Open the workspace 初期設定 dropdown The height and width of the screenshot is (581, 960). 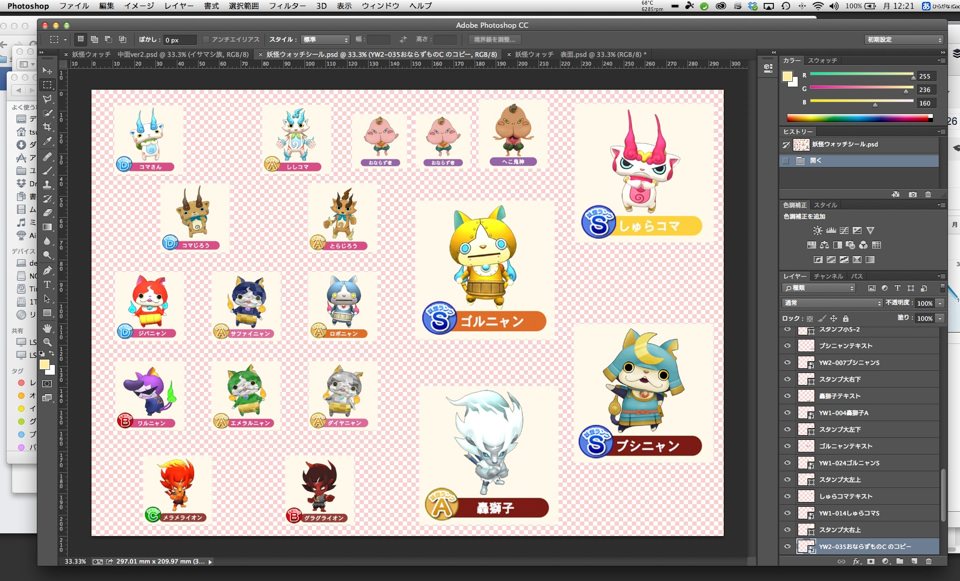click(904, 39)
